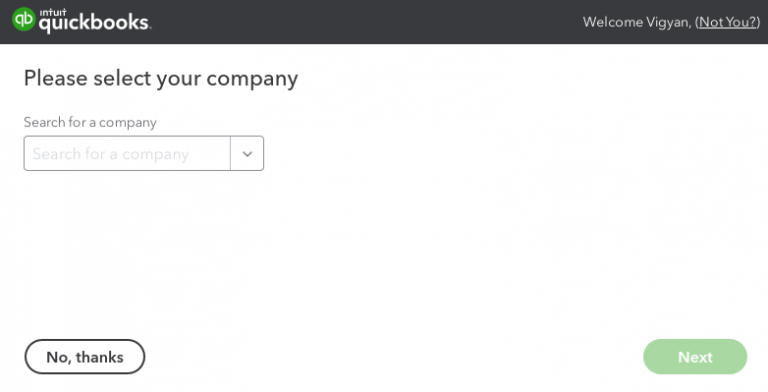Continue to next step with Next
This screenshot has width=768, height=392.
click(x=695, y=357)
